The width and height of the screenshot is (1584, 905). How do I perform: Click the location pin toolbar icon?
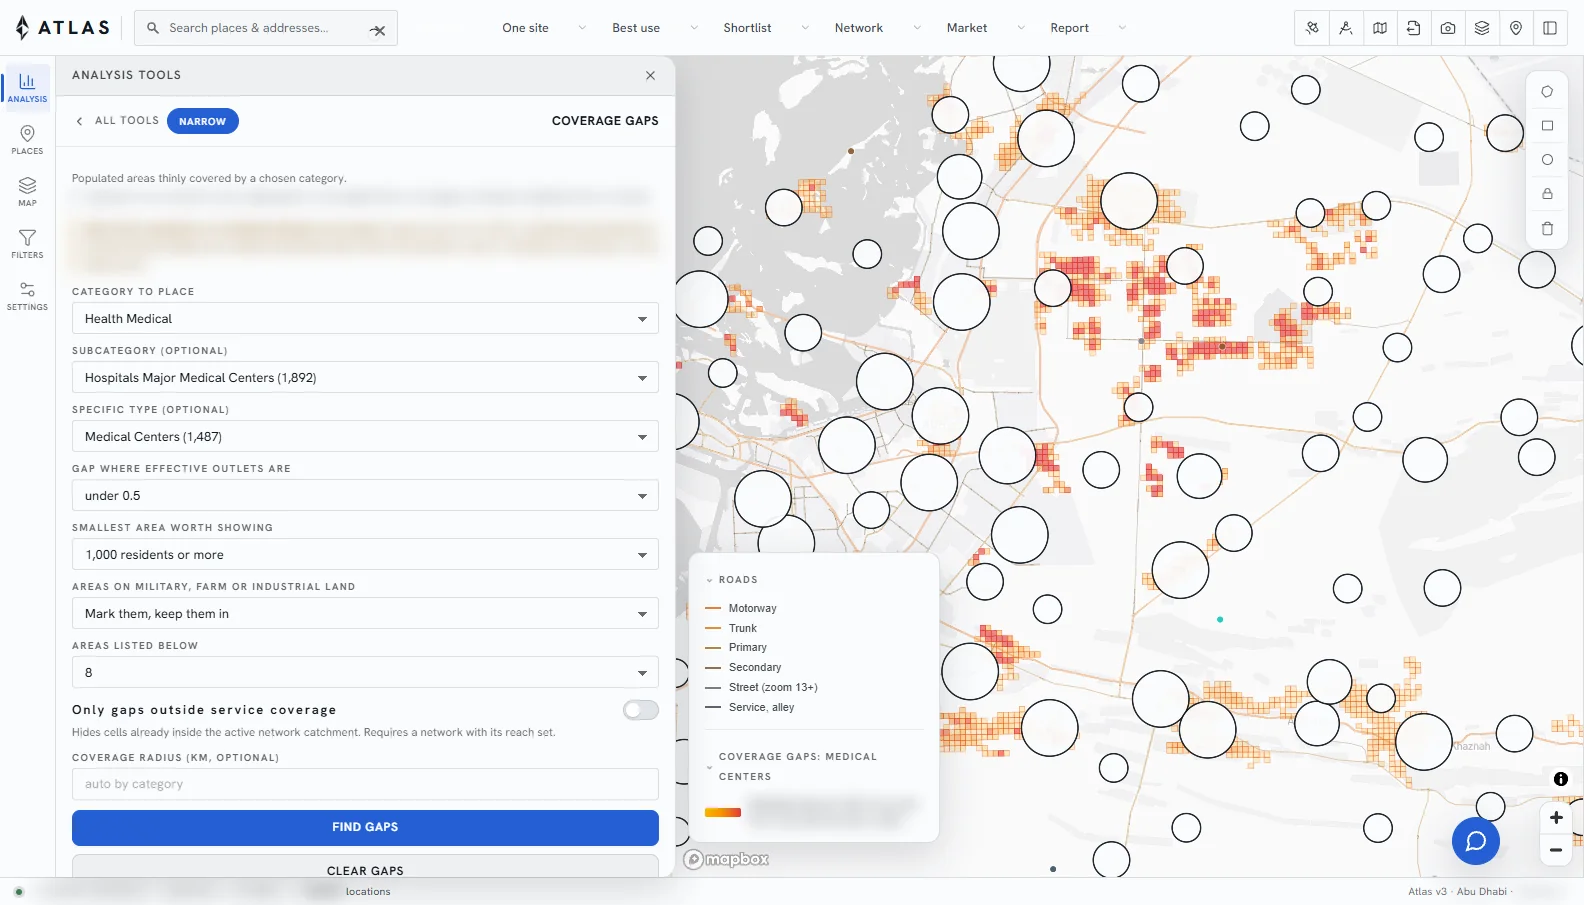pos(1516,28)
